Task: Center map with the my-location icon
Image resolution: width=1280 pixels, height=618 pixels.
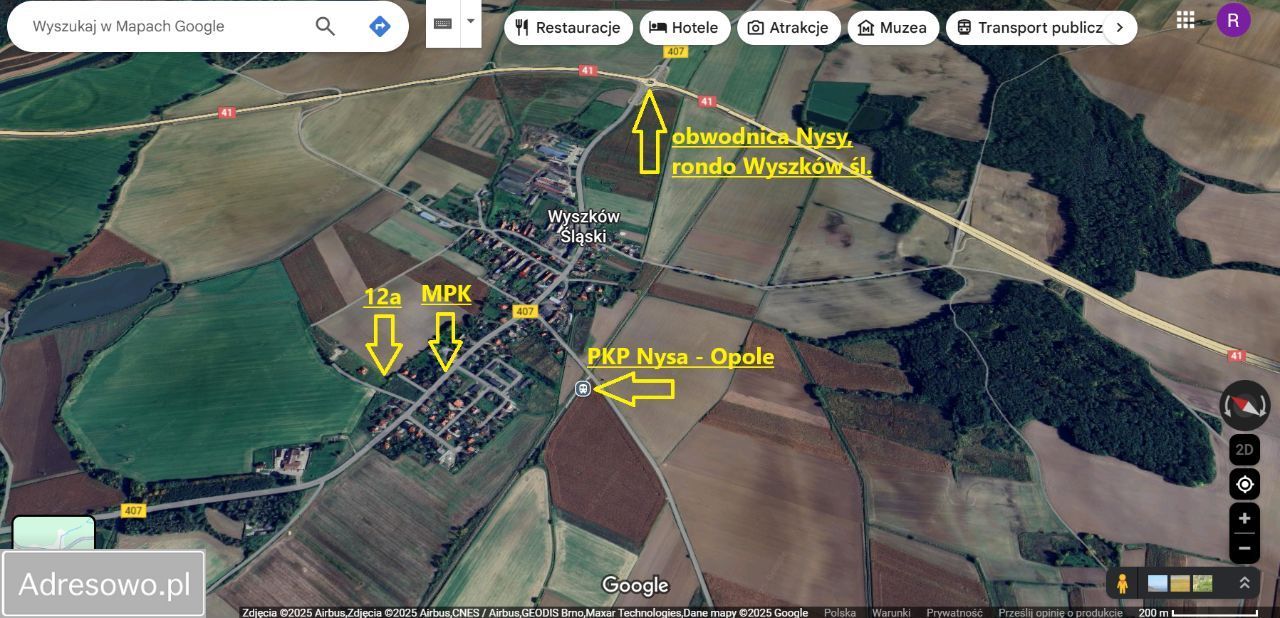Action: (x=1243, y=484)
